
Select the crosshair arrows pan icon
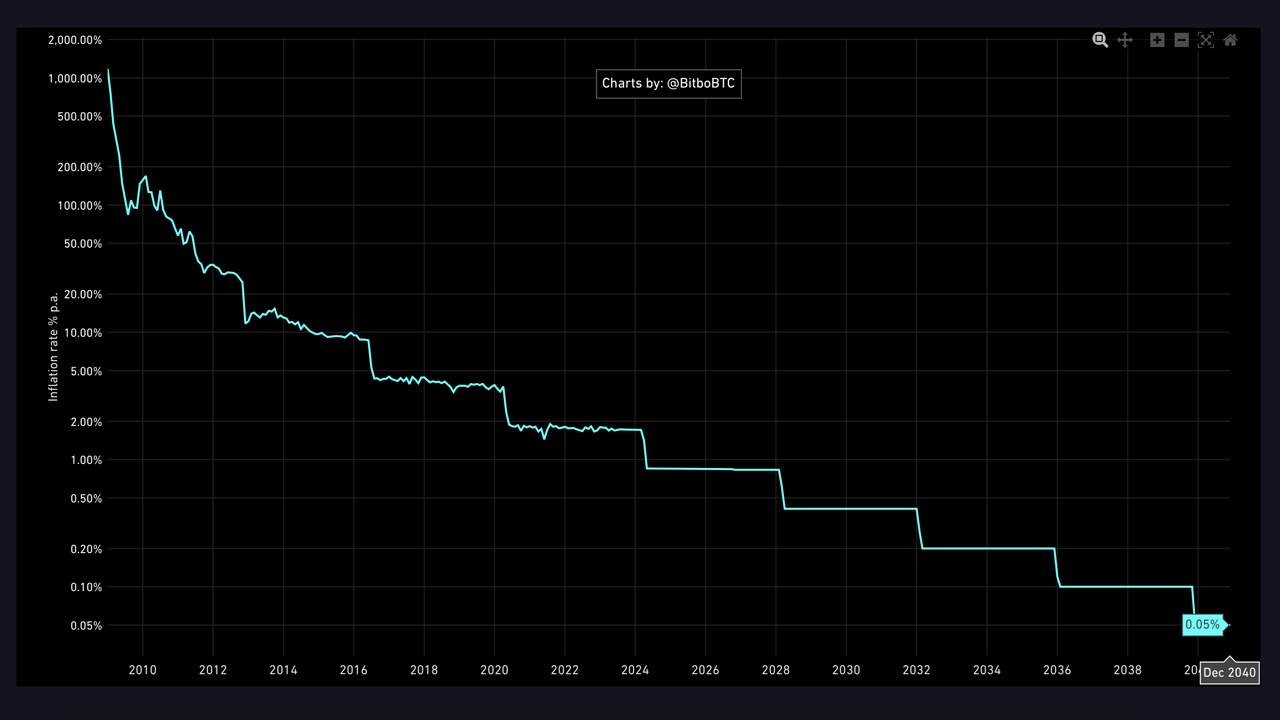(1125, 40)
